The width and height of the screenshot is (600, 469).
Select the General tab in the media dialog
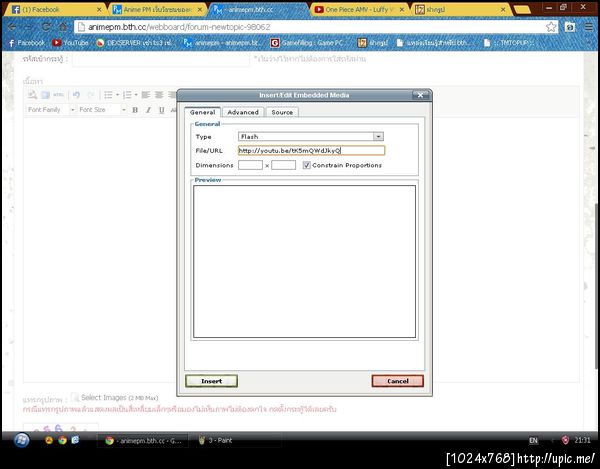(202, 112)
